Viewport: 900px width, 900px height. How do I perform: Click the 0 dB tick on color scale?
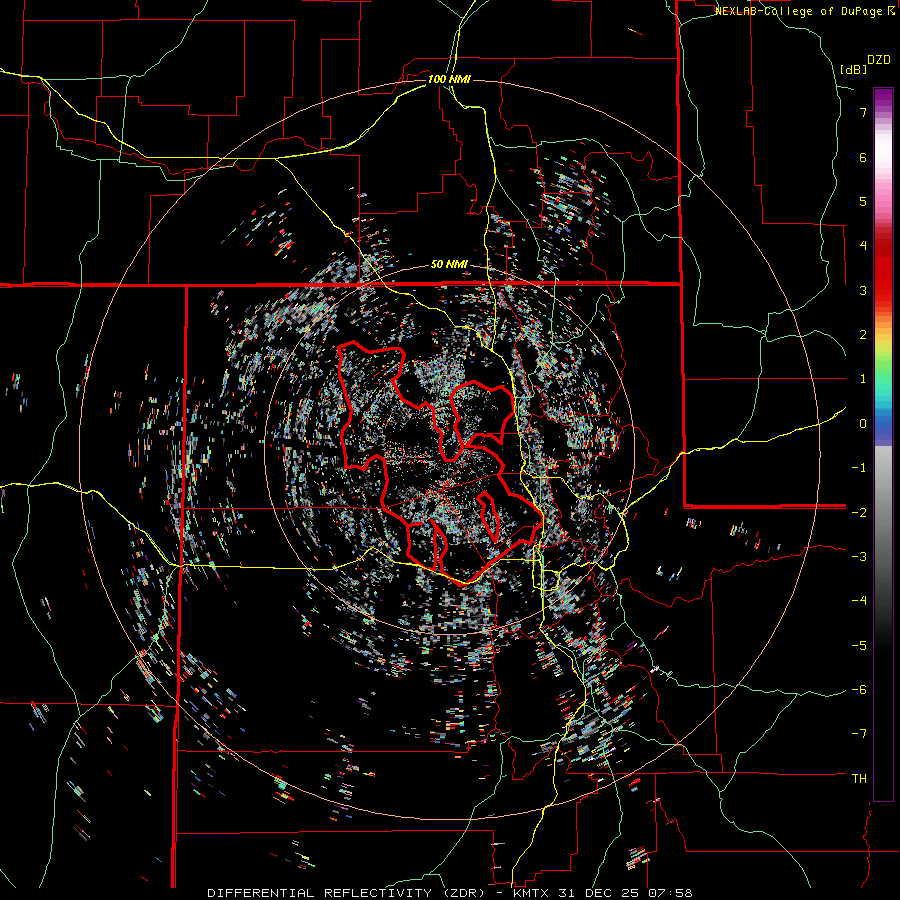(863, 424)
